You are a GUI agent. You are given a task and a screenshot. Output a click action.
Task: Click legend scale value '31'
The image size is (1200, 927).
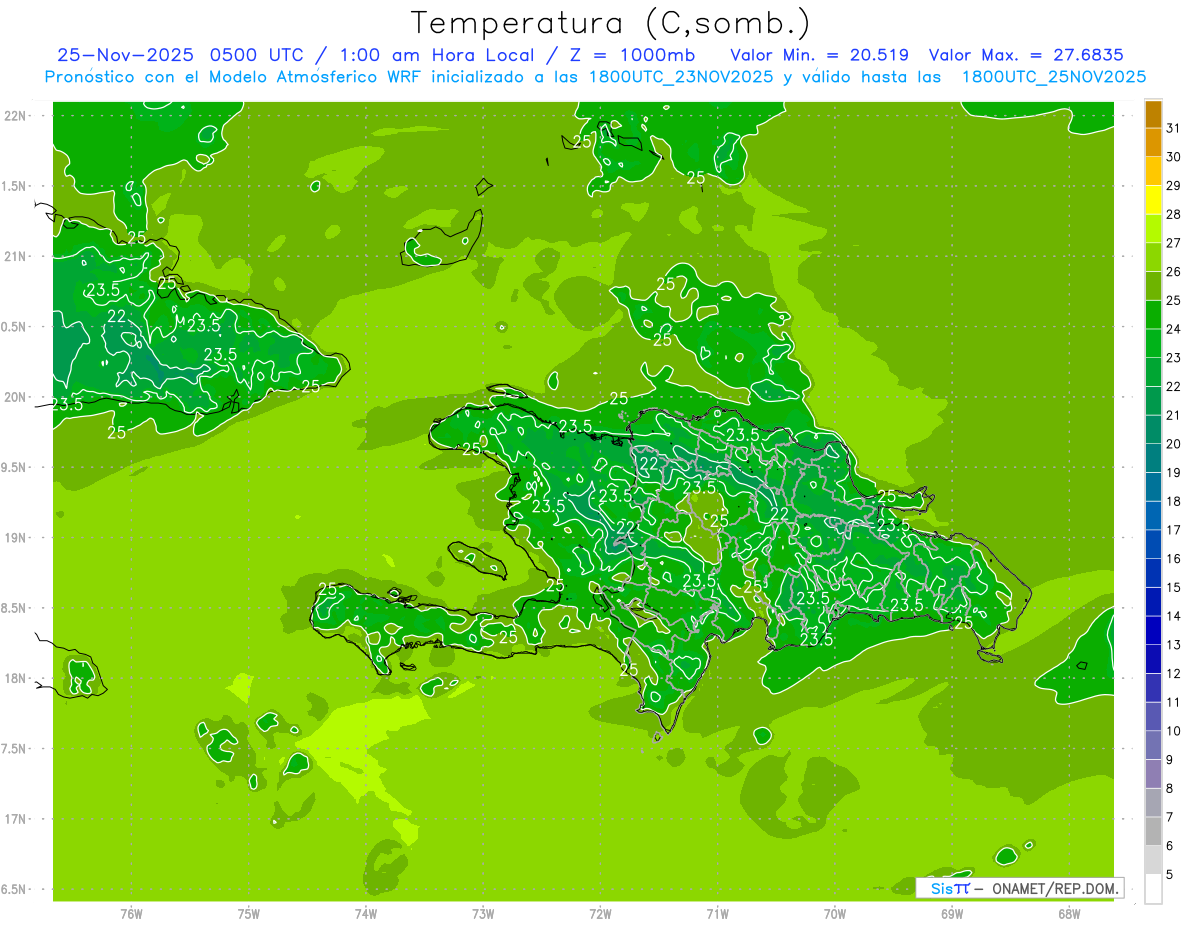pos(1174,128)
